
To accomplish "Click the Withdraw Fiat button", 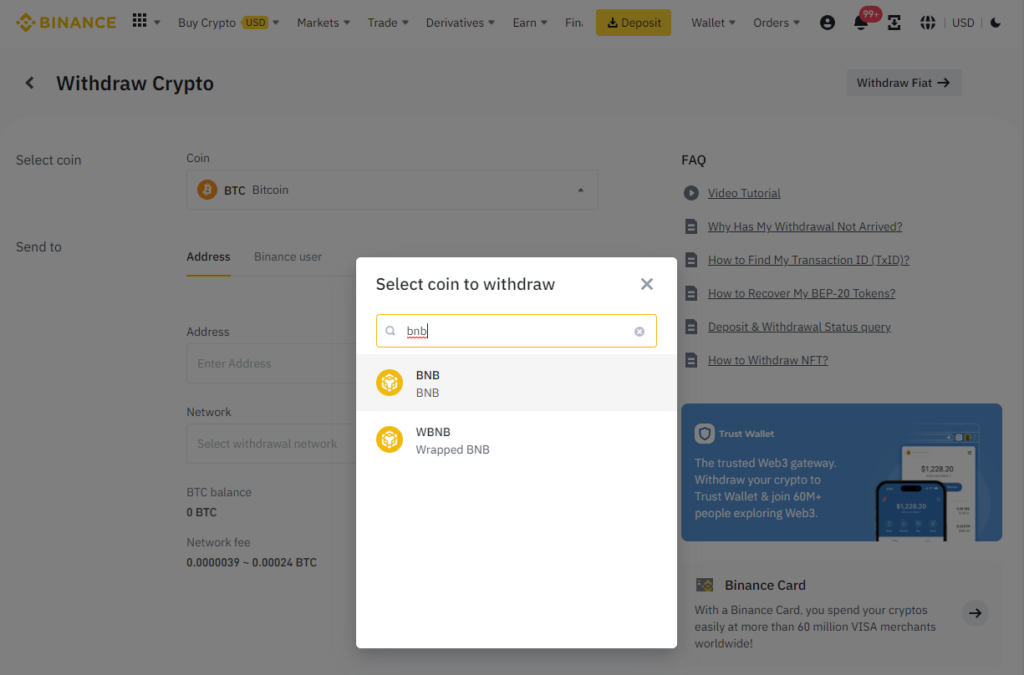I will click(x=904, y=83).
